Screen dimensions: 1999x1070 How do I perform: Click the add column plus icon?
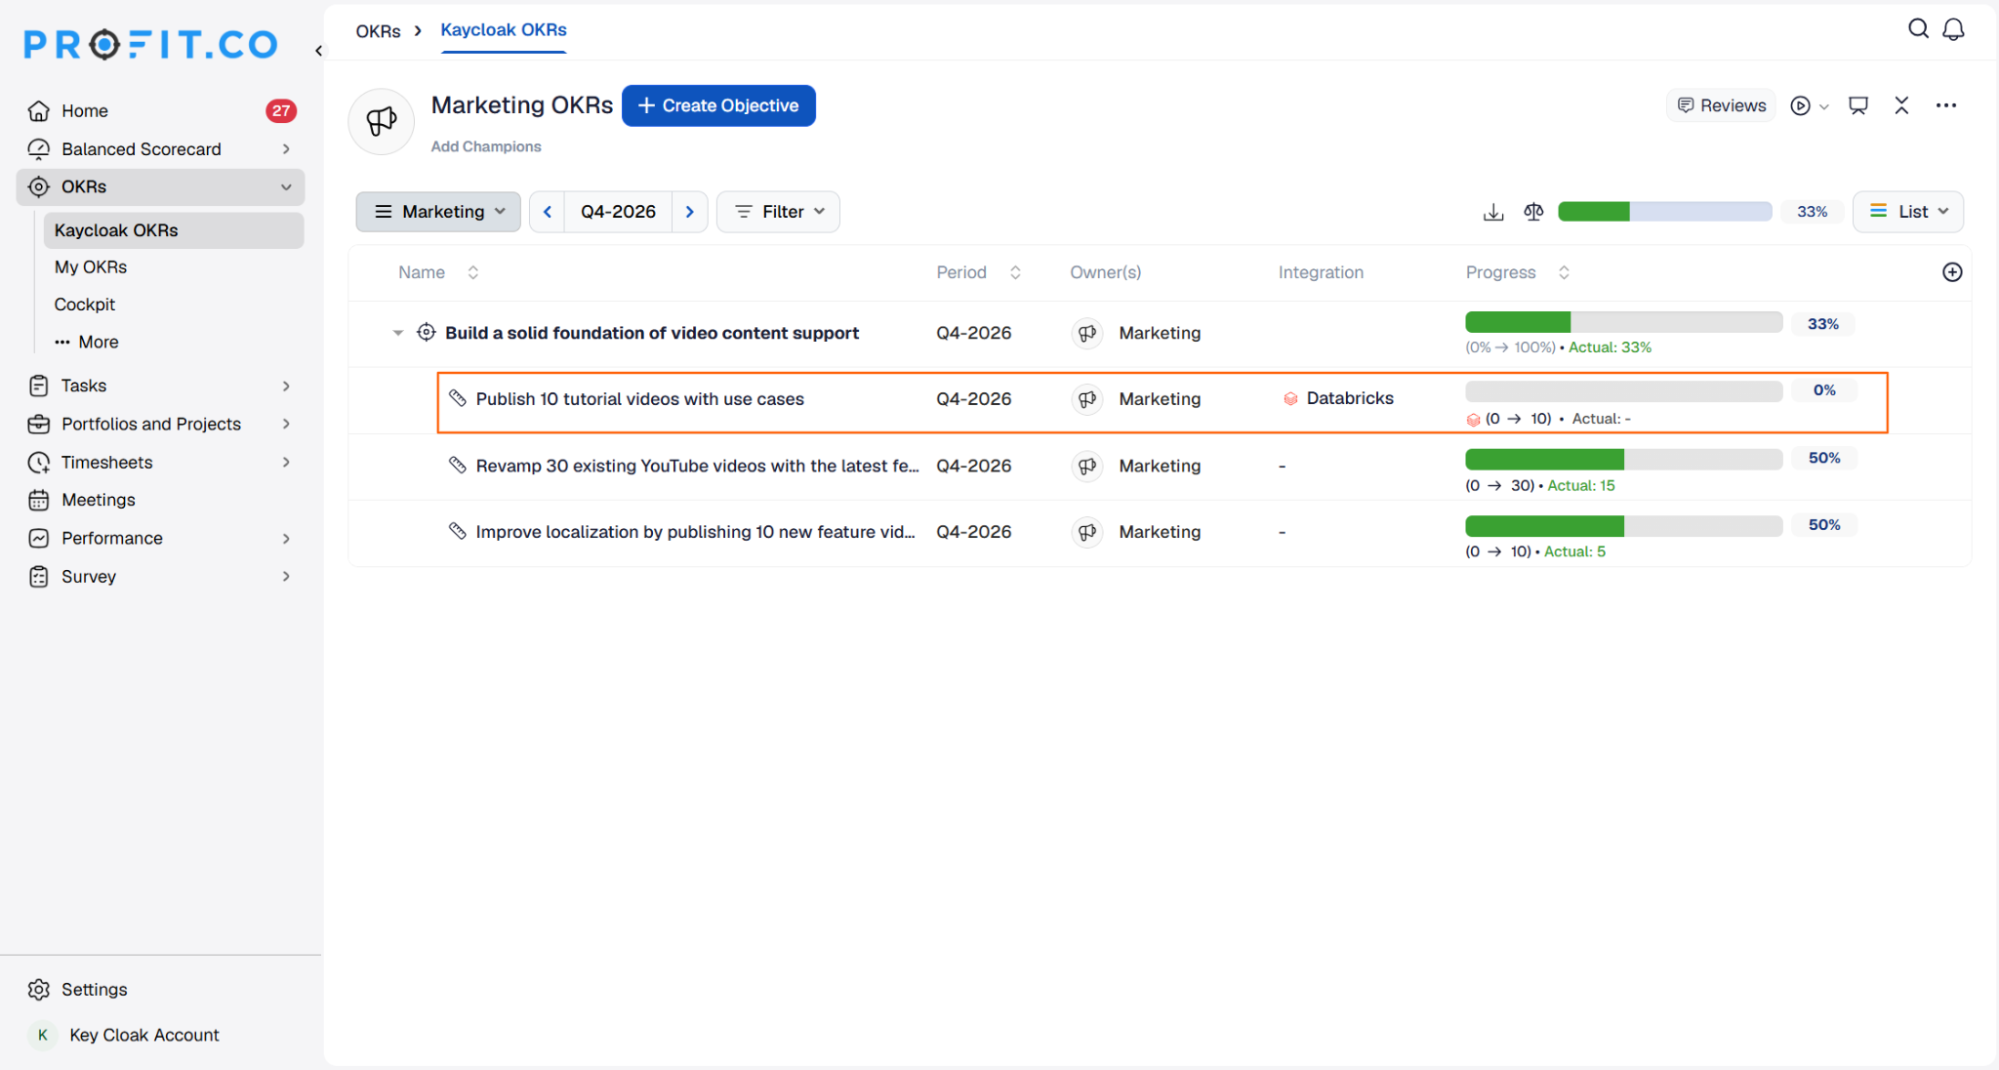[1952, 272]
